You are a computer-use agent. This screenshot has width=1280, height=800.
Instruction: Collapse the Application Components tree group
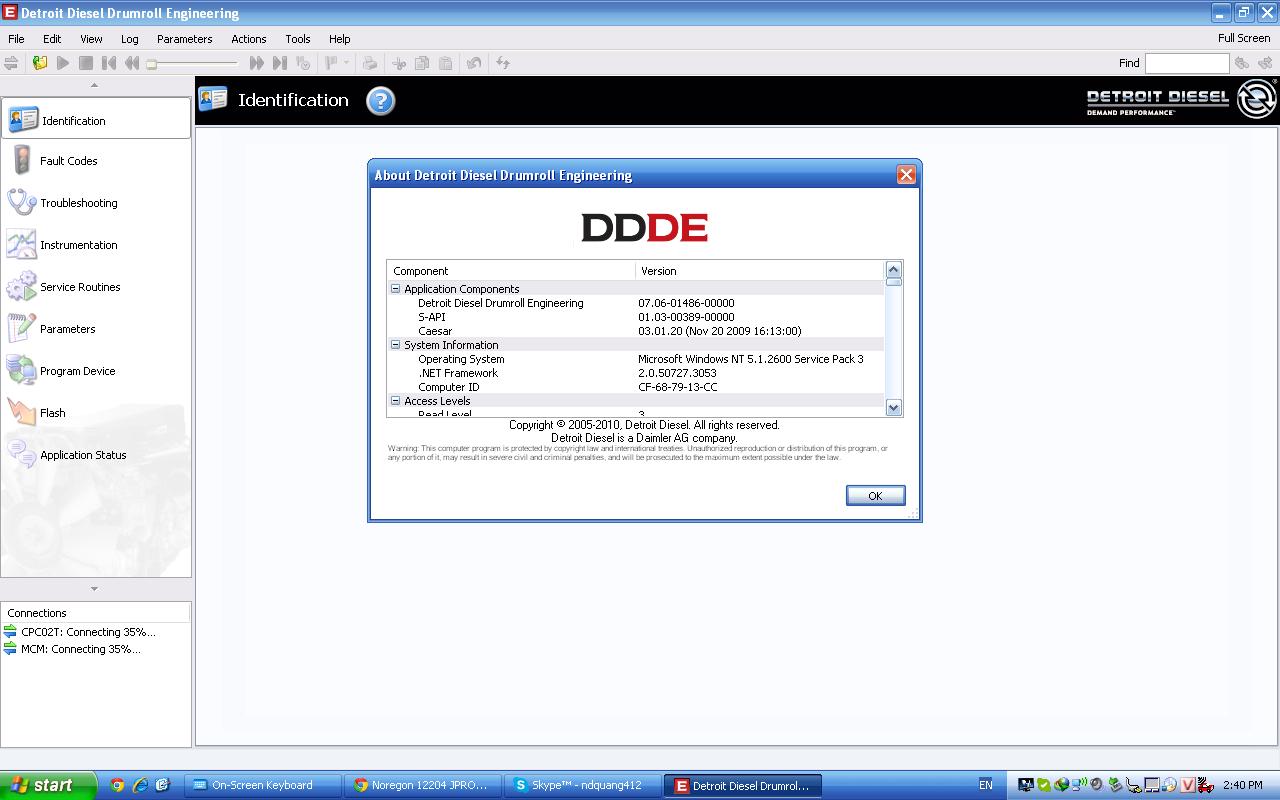click(x=395, y=289)
